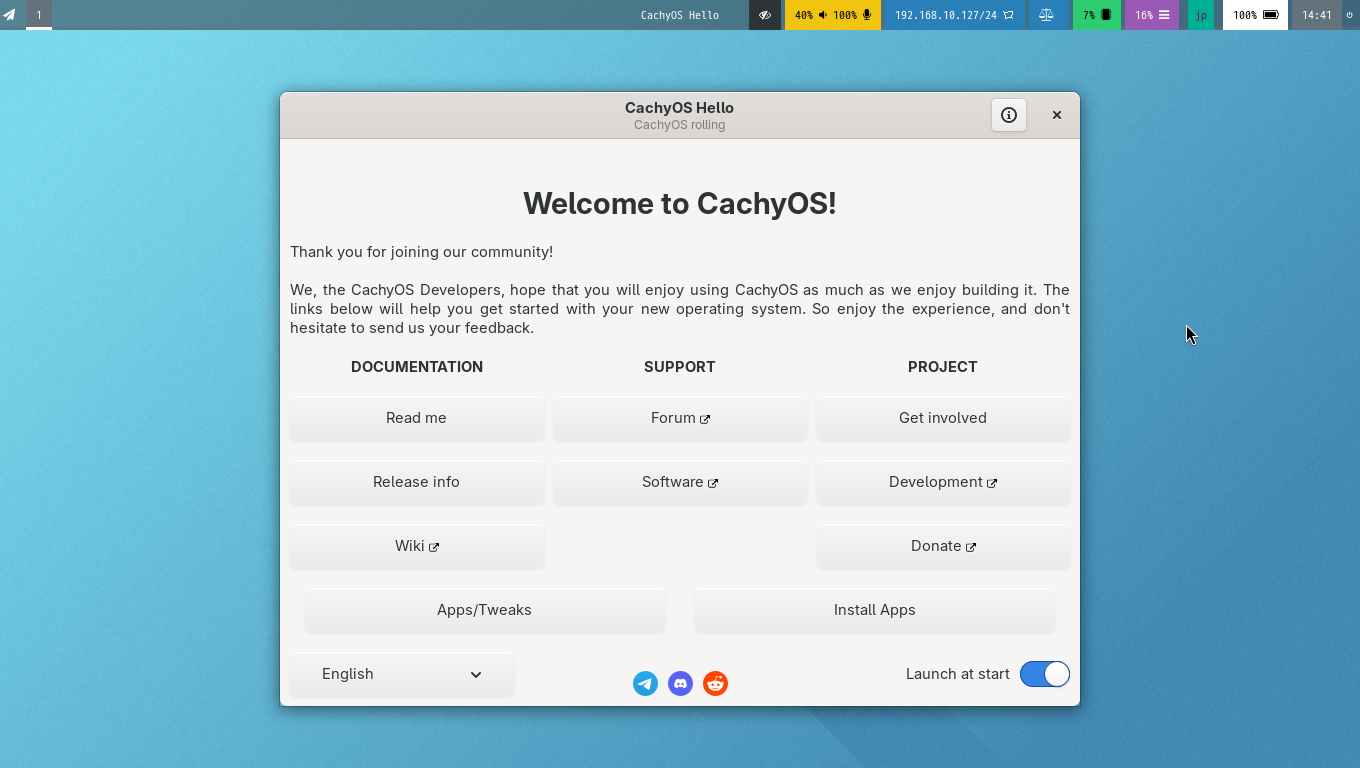Open the Read me document

(417, 418)
